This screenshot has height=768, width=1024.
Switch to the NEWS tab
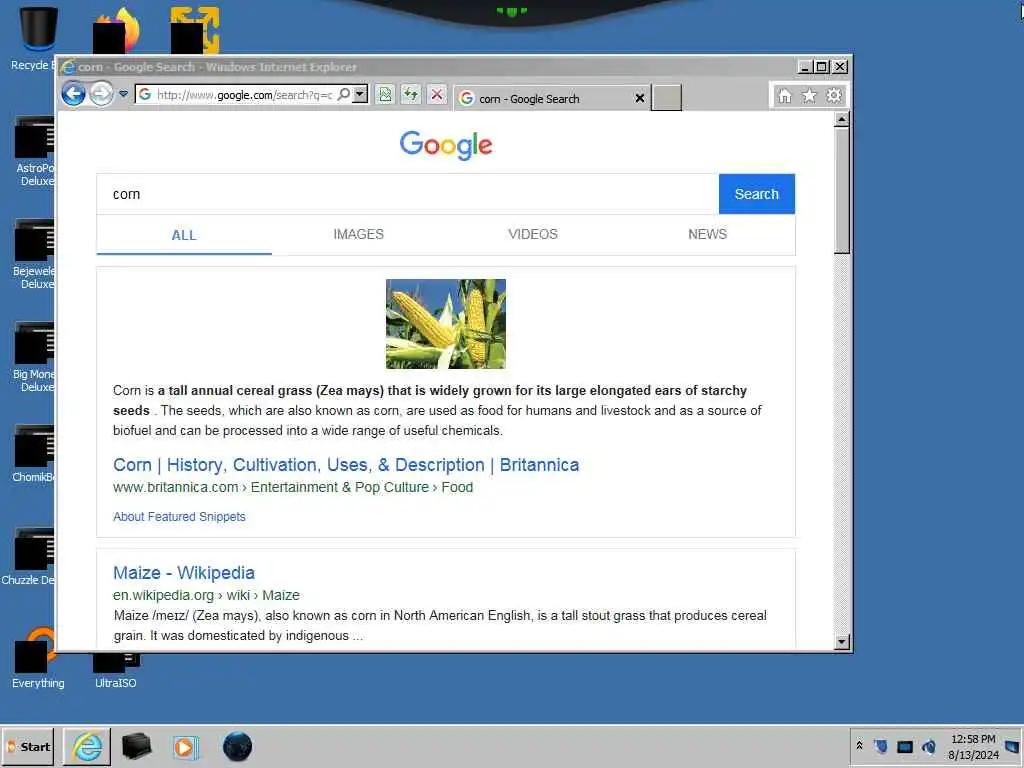[x=707, y=234]
